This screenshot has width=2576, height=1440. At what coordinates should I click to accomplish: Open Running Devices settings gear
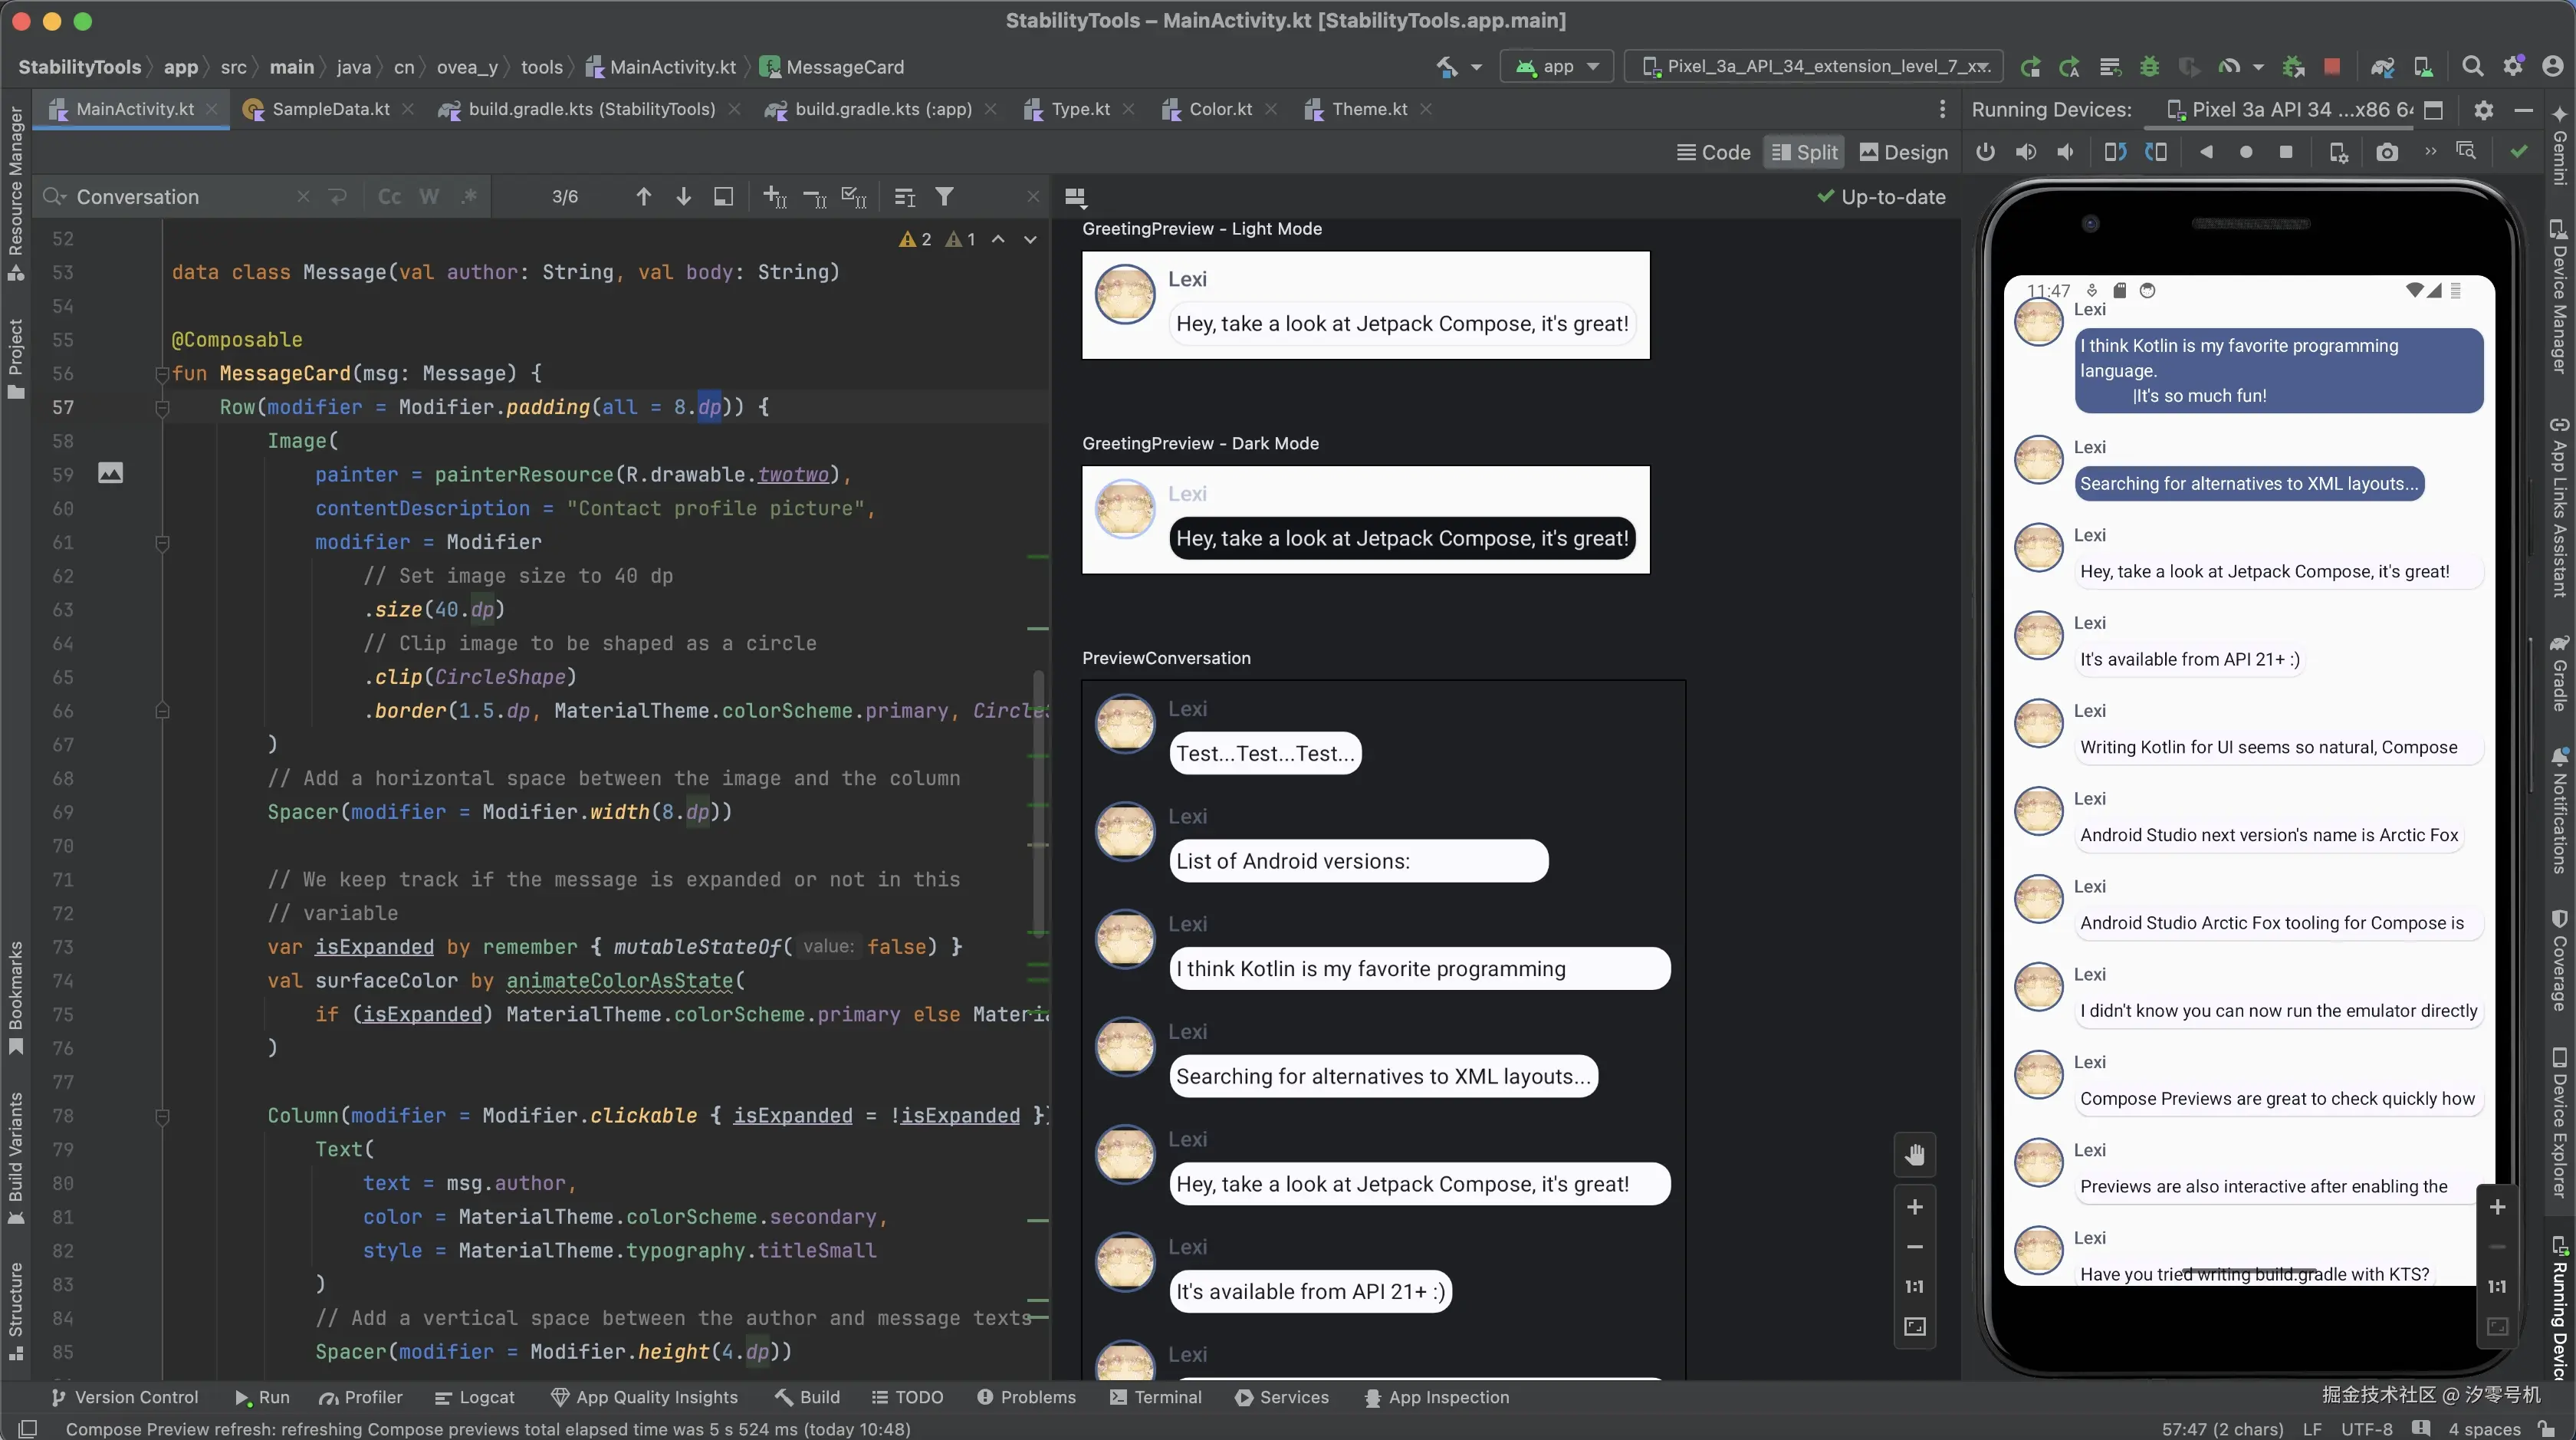(2483, 110)
